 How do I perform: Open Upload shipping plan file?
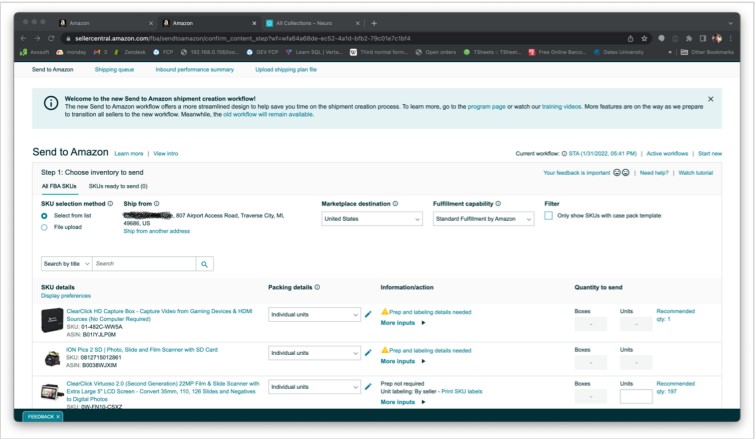(286, 69)
